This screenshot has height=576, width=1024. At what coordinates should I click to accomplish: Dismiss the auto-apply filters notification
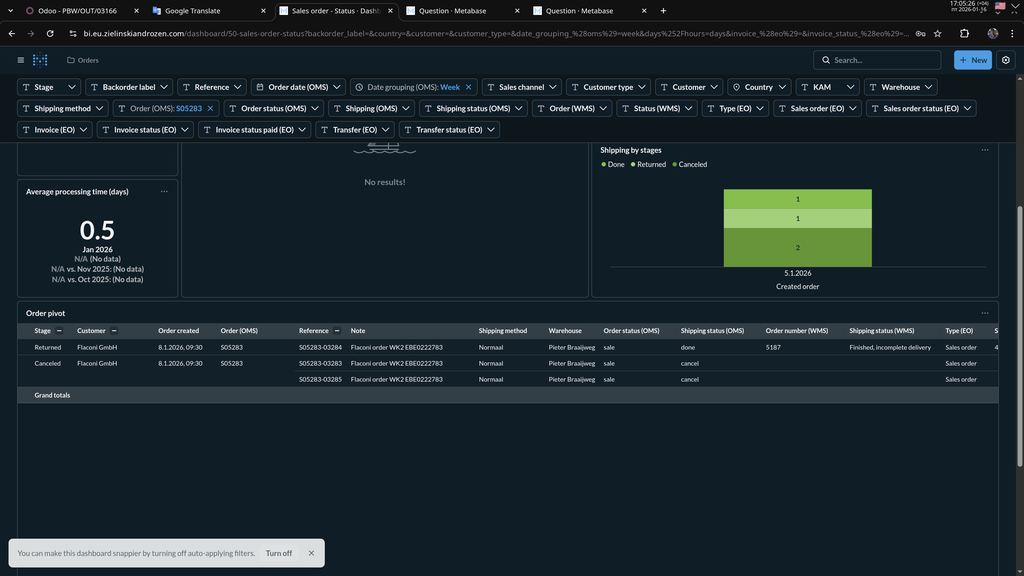tap(311, 553)
